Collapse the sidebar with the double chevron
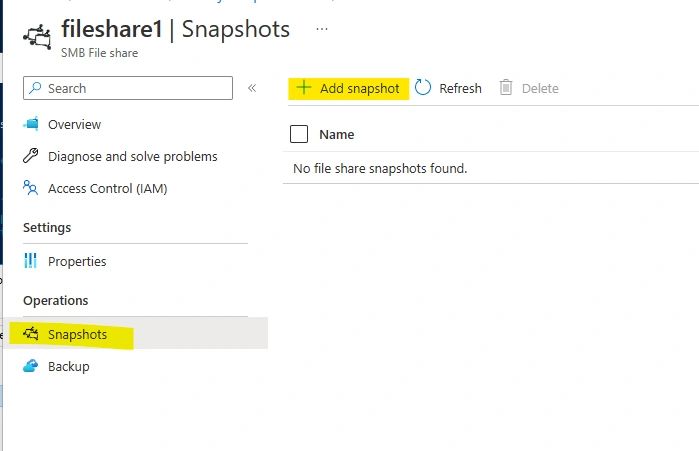This screenshot has height=451, width=699. tap(252, 88)
